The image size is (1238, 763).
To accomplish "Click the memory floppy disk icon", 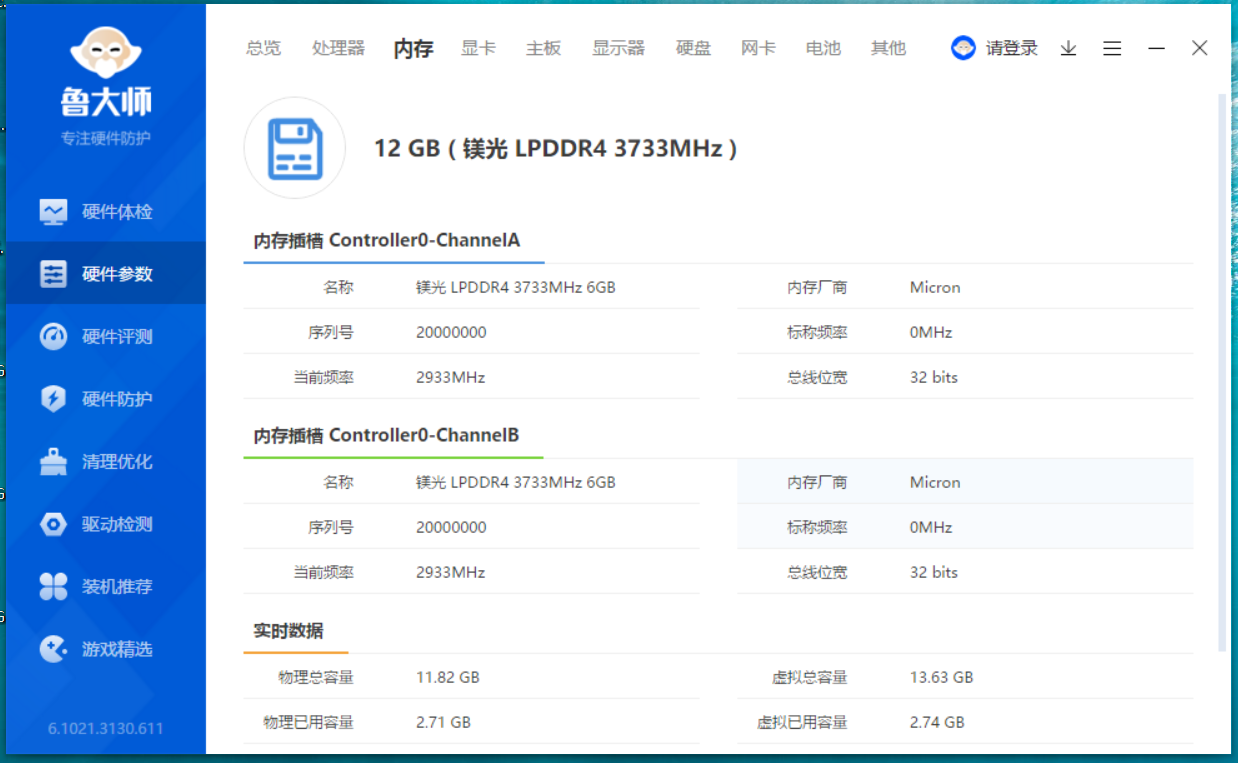I will (295, 148).
